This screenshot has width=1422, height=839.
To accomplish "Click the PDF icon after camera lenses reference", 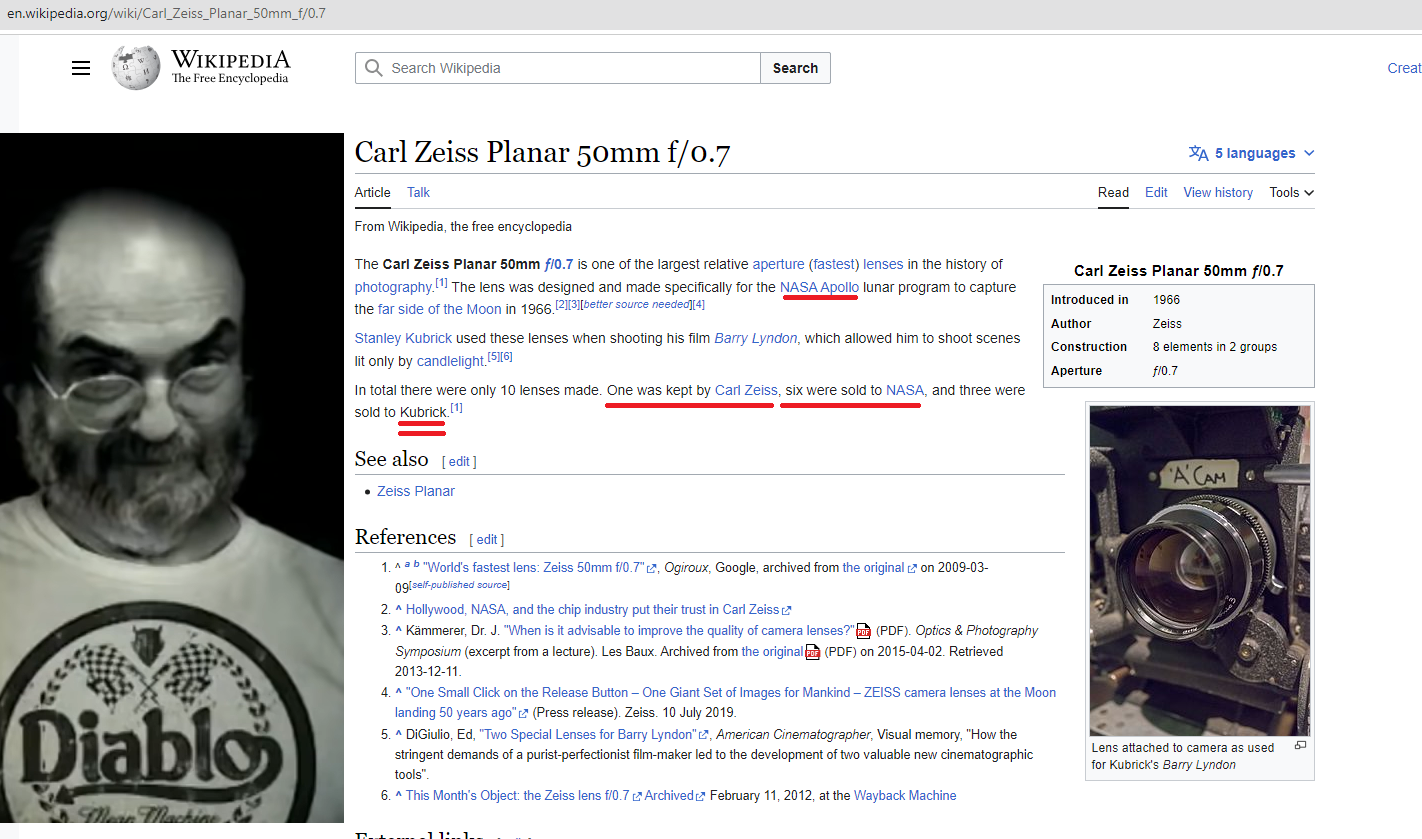I will pyautogui.click(x=864, y=631).
